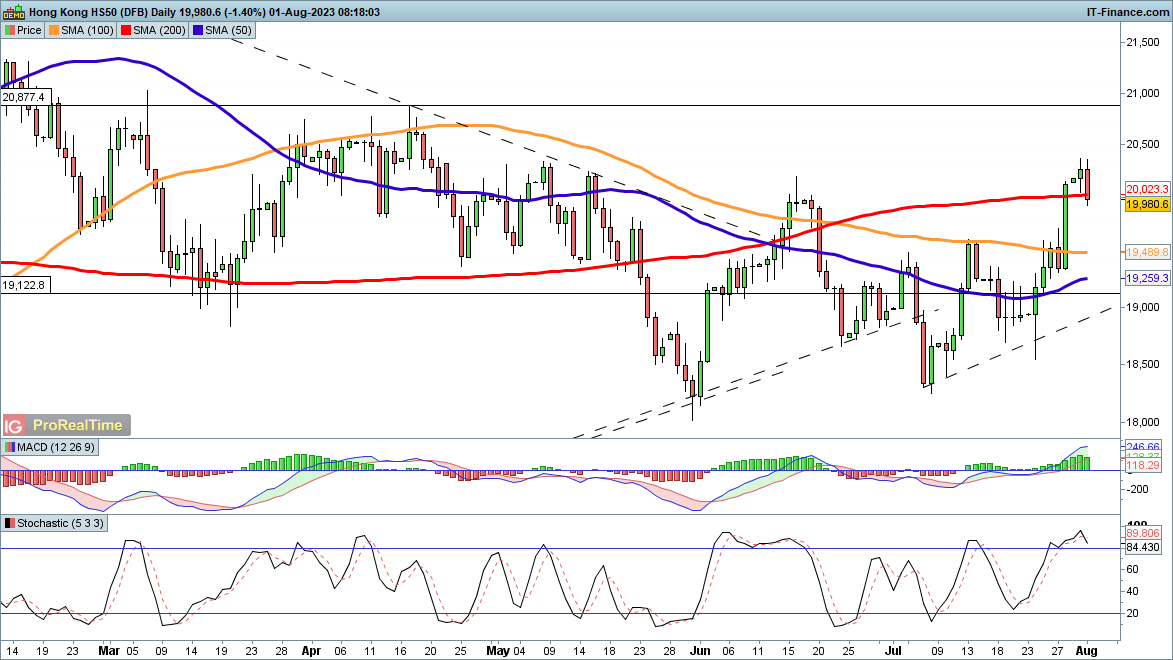
Task: Select the SMA (200) legend label
Action: pos(159,31)
